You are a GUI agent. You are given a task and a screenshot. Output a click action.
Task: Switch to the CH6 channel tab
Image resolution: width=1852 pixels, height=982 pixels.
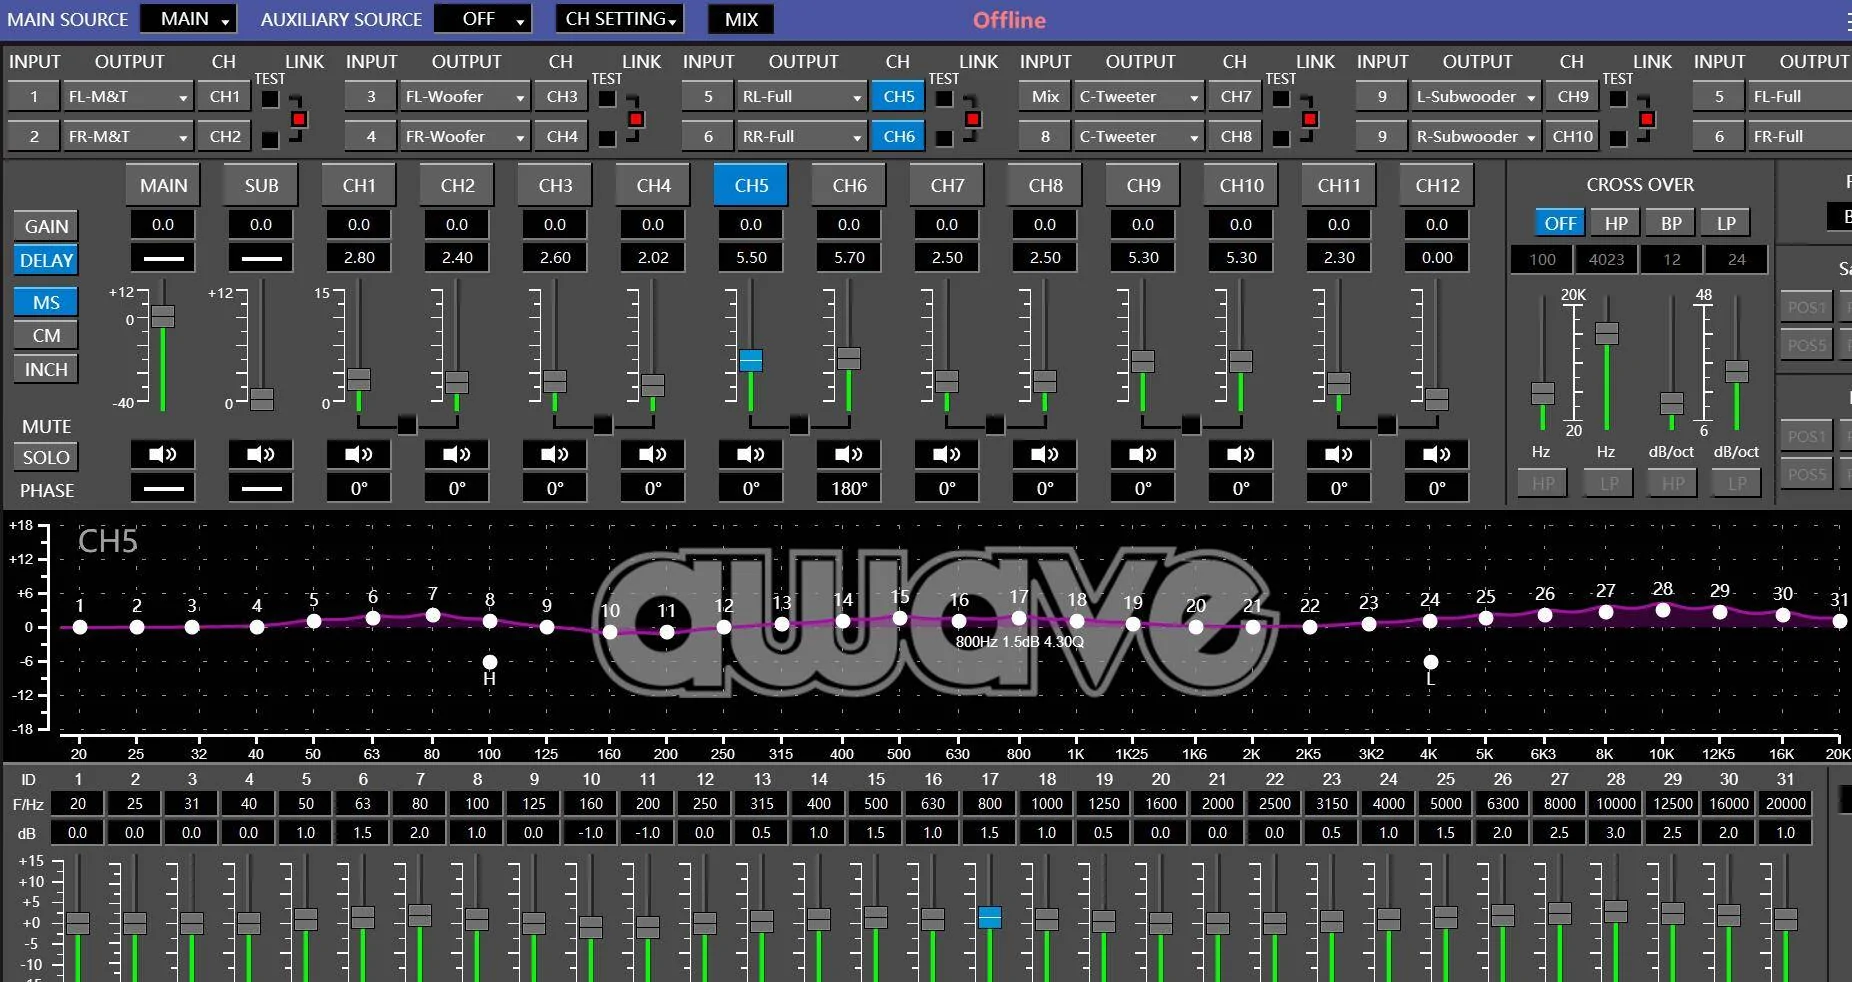click(x=849, y=185)
